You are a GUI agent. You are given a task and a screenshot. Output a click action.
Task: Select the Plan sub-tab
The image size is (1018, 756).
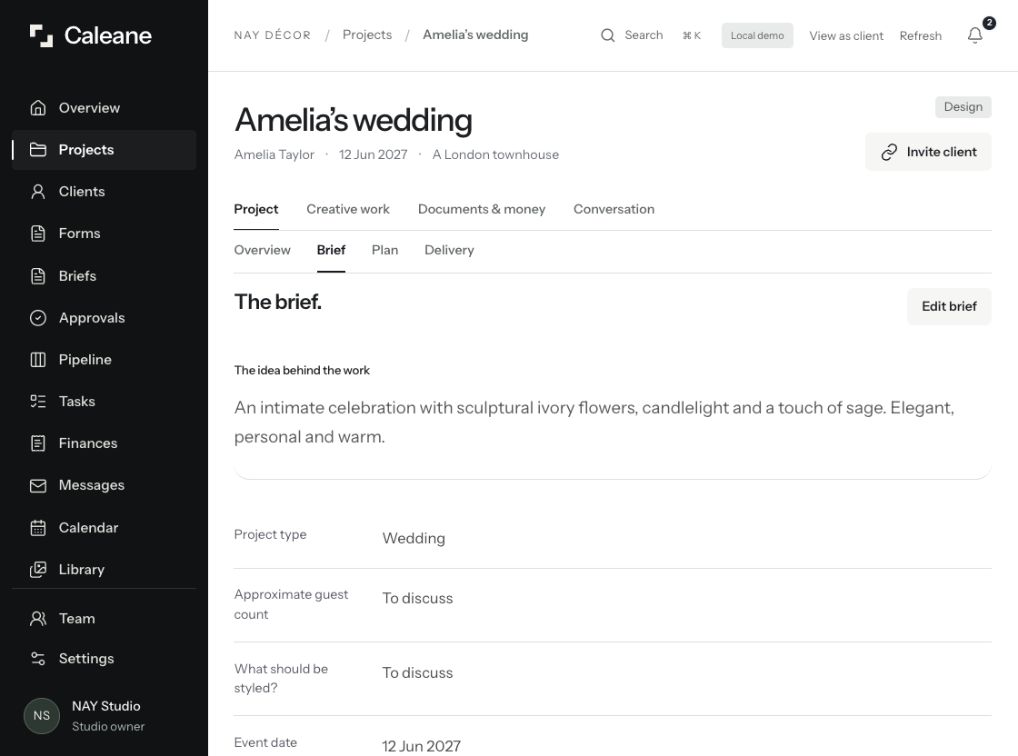point(385,250)
